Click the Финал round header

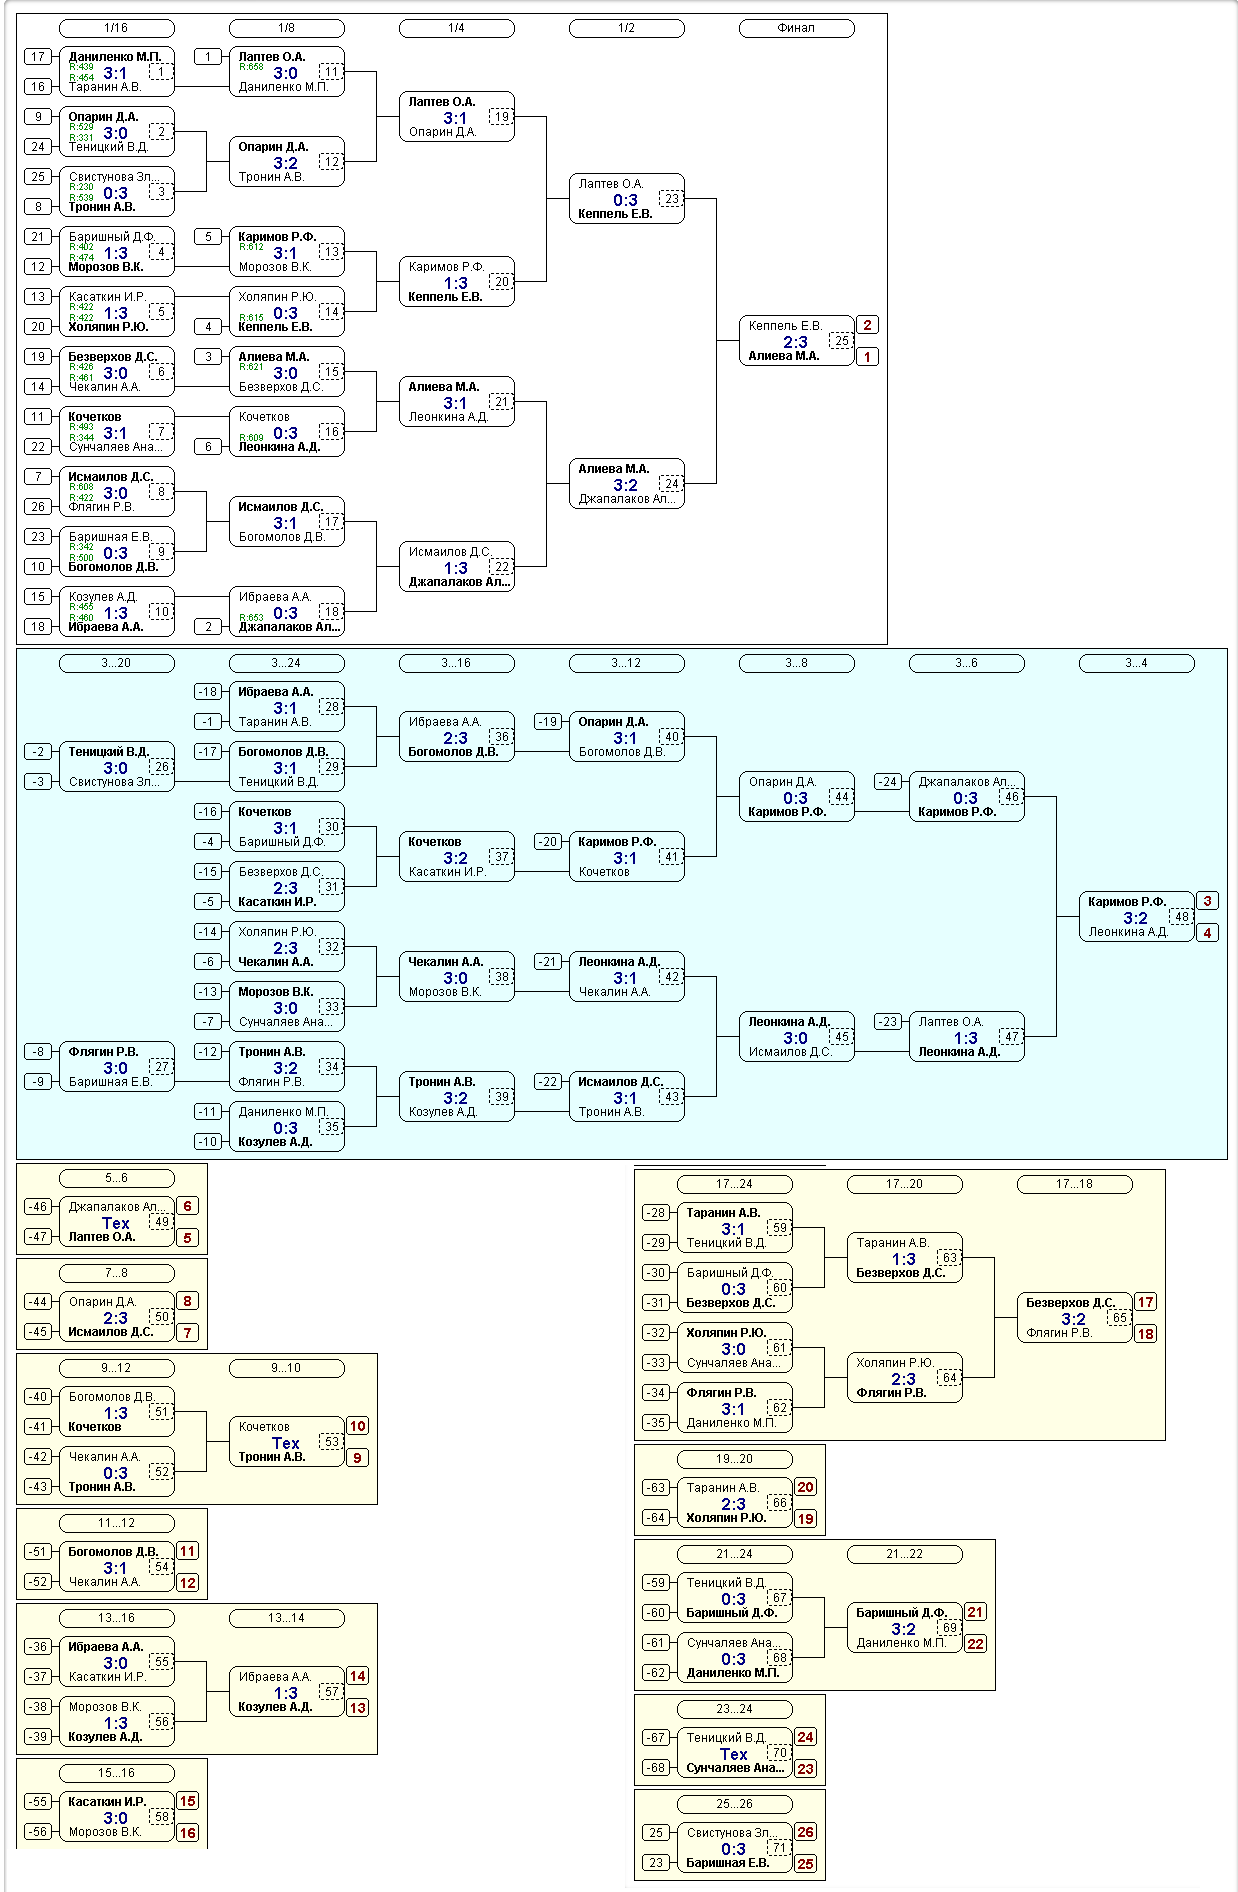click(x=796, y=28)
